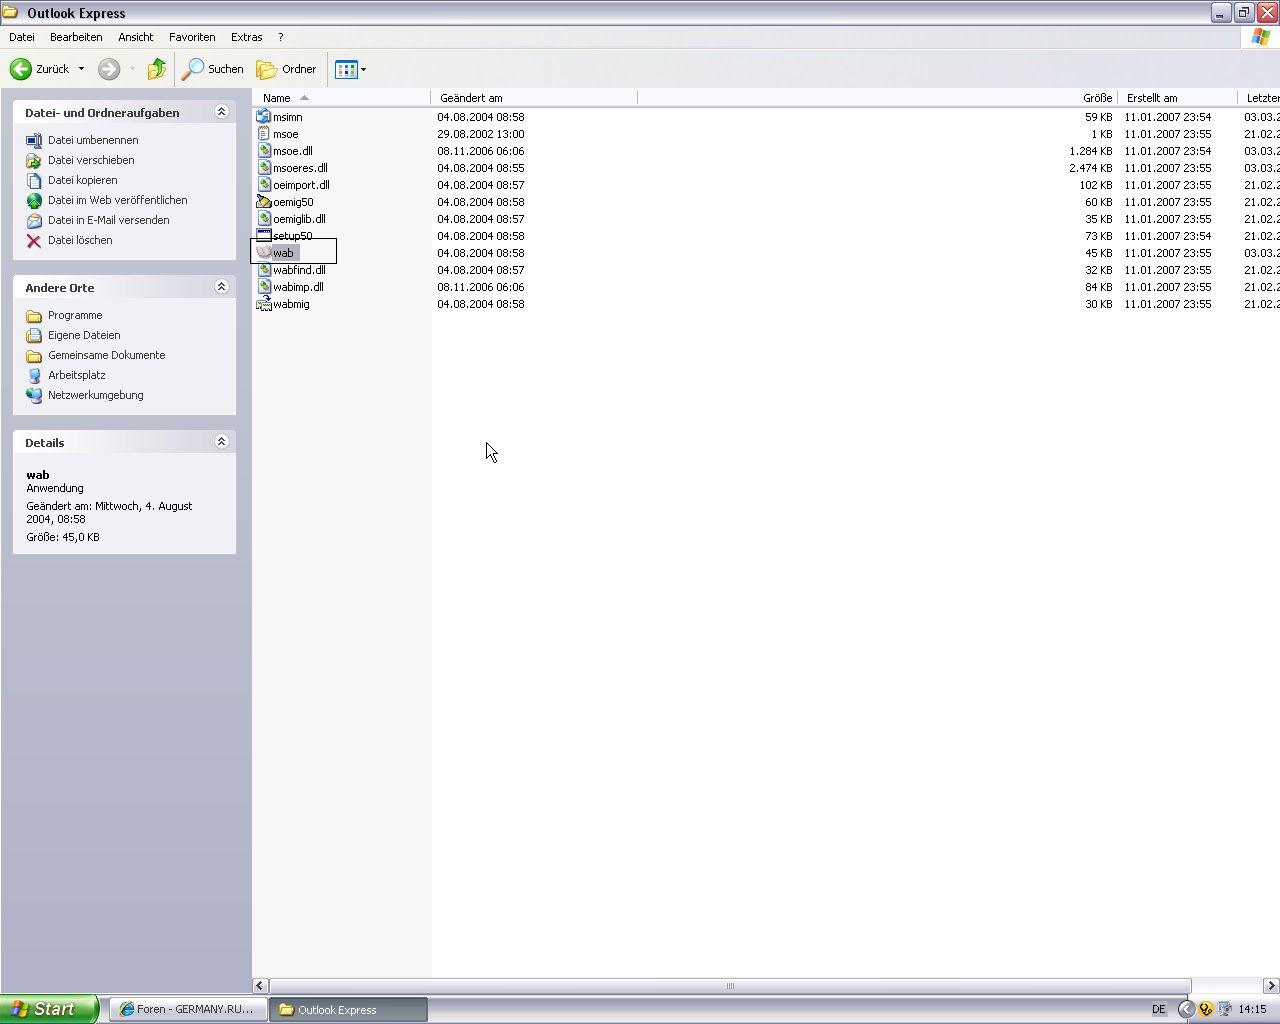The height and width of the screenshot is (1024, 1280).
Task: Click the Arbeitsplatz computer icon
Action: pyautogui.click(x=34, y=376)
